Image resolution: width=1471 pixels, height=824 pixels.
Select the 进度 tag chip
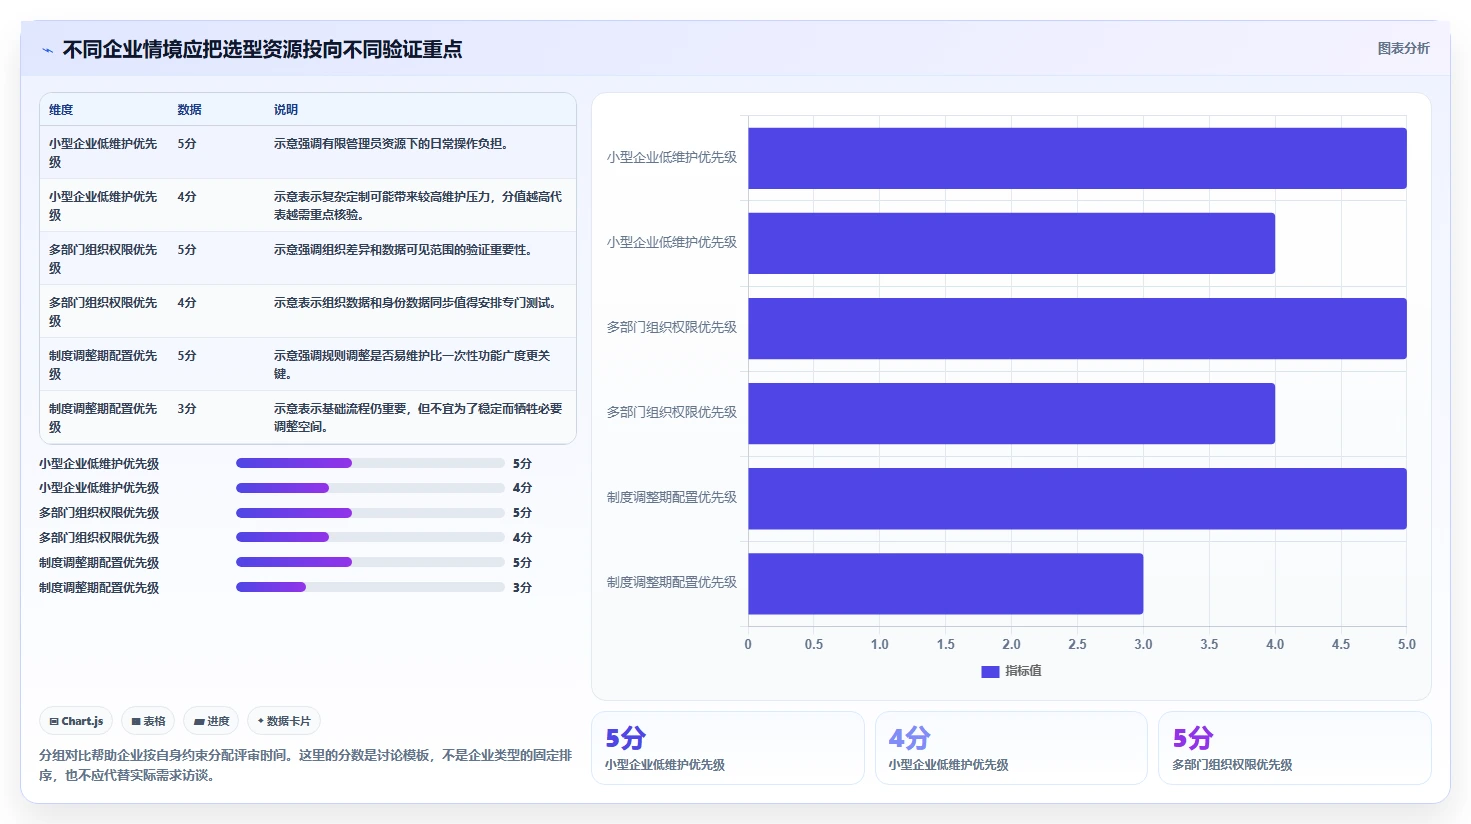[212, 721]
